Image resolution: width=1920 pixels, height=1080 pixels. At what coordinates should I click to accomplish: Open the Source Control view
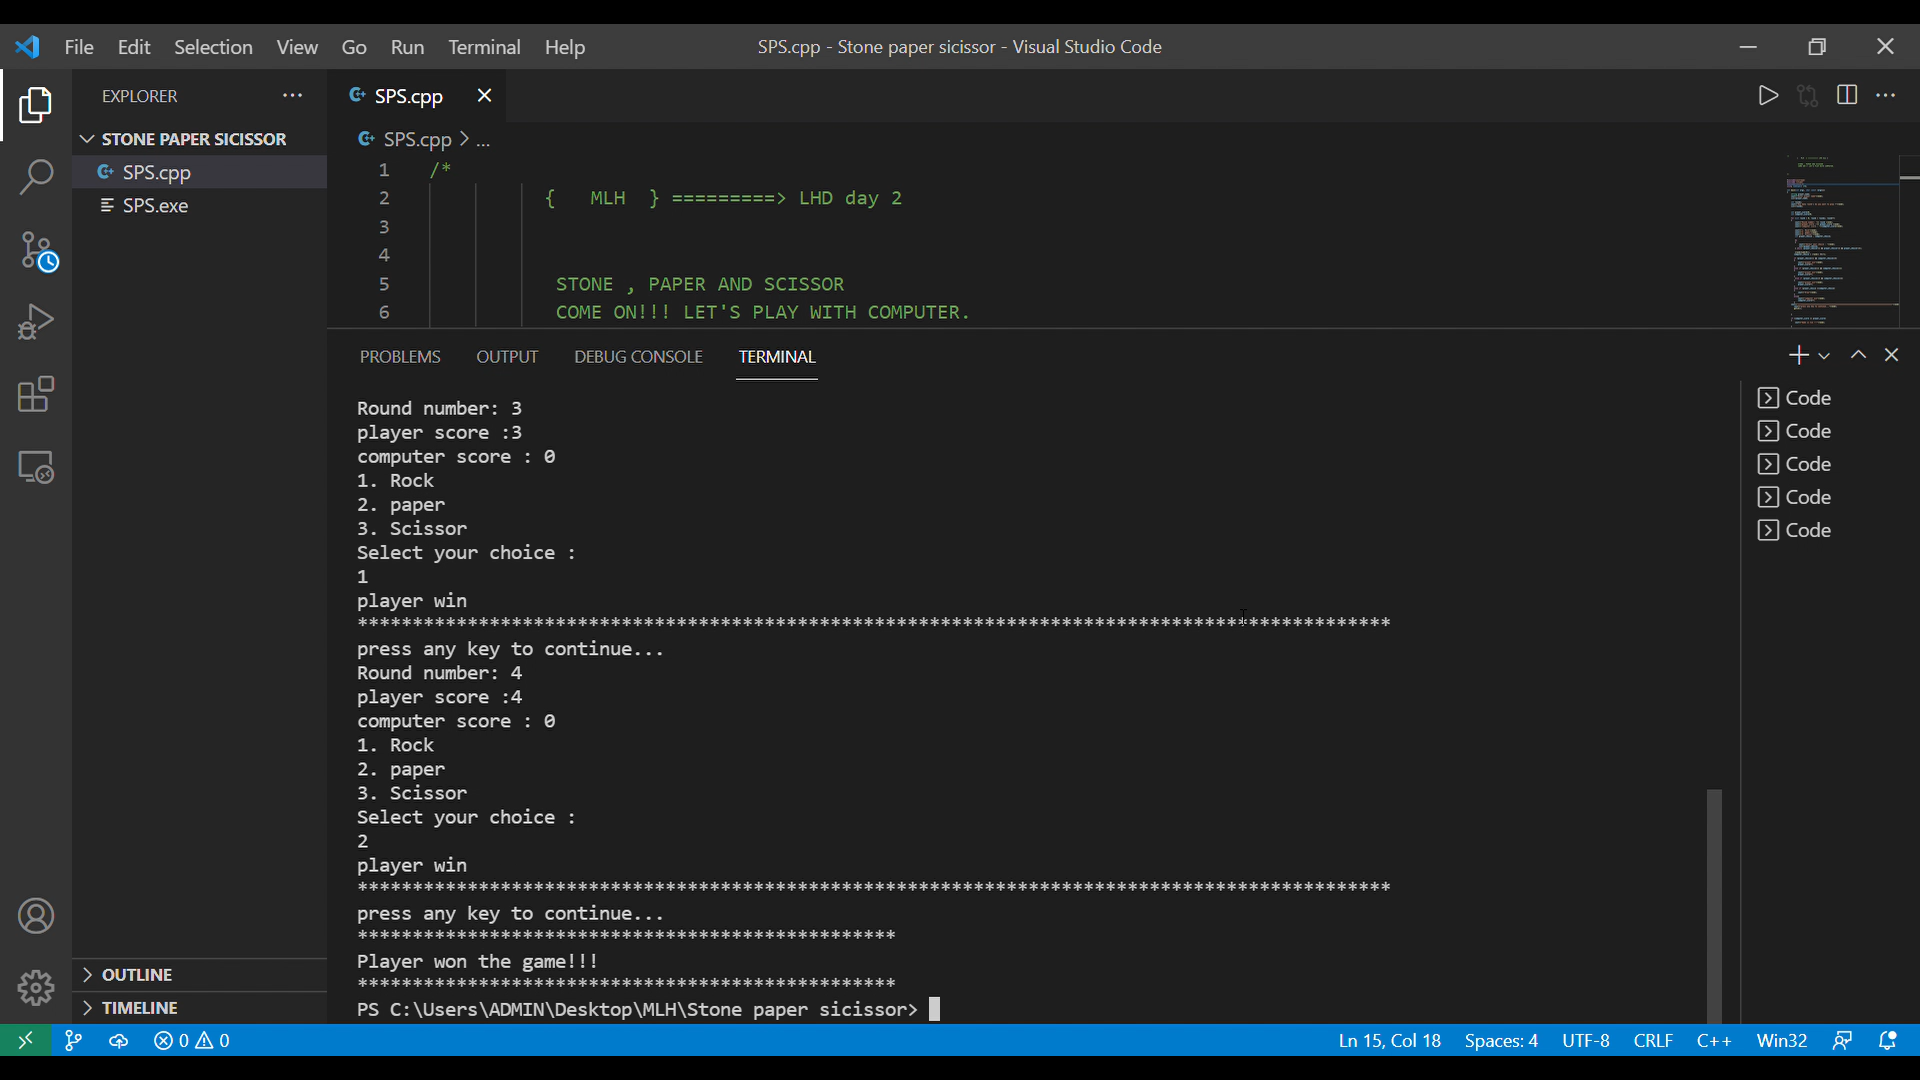click(x=36, y=251)
